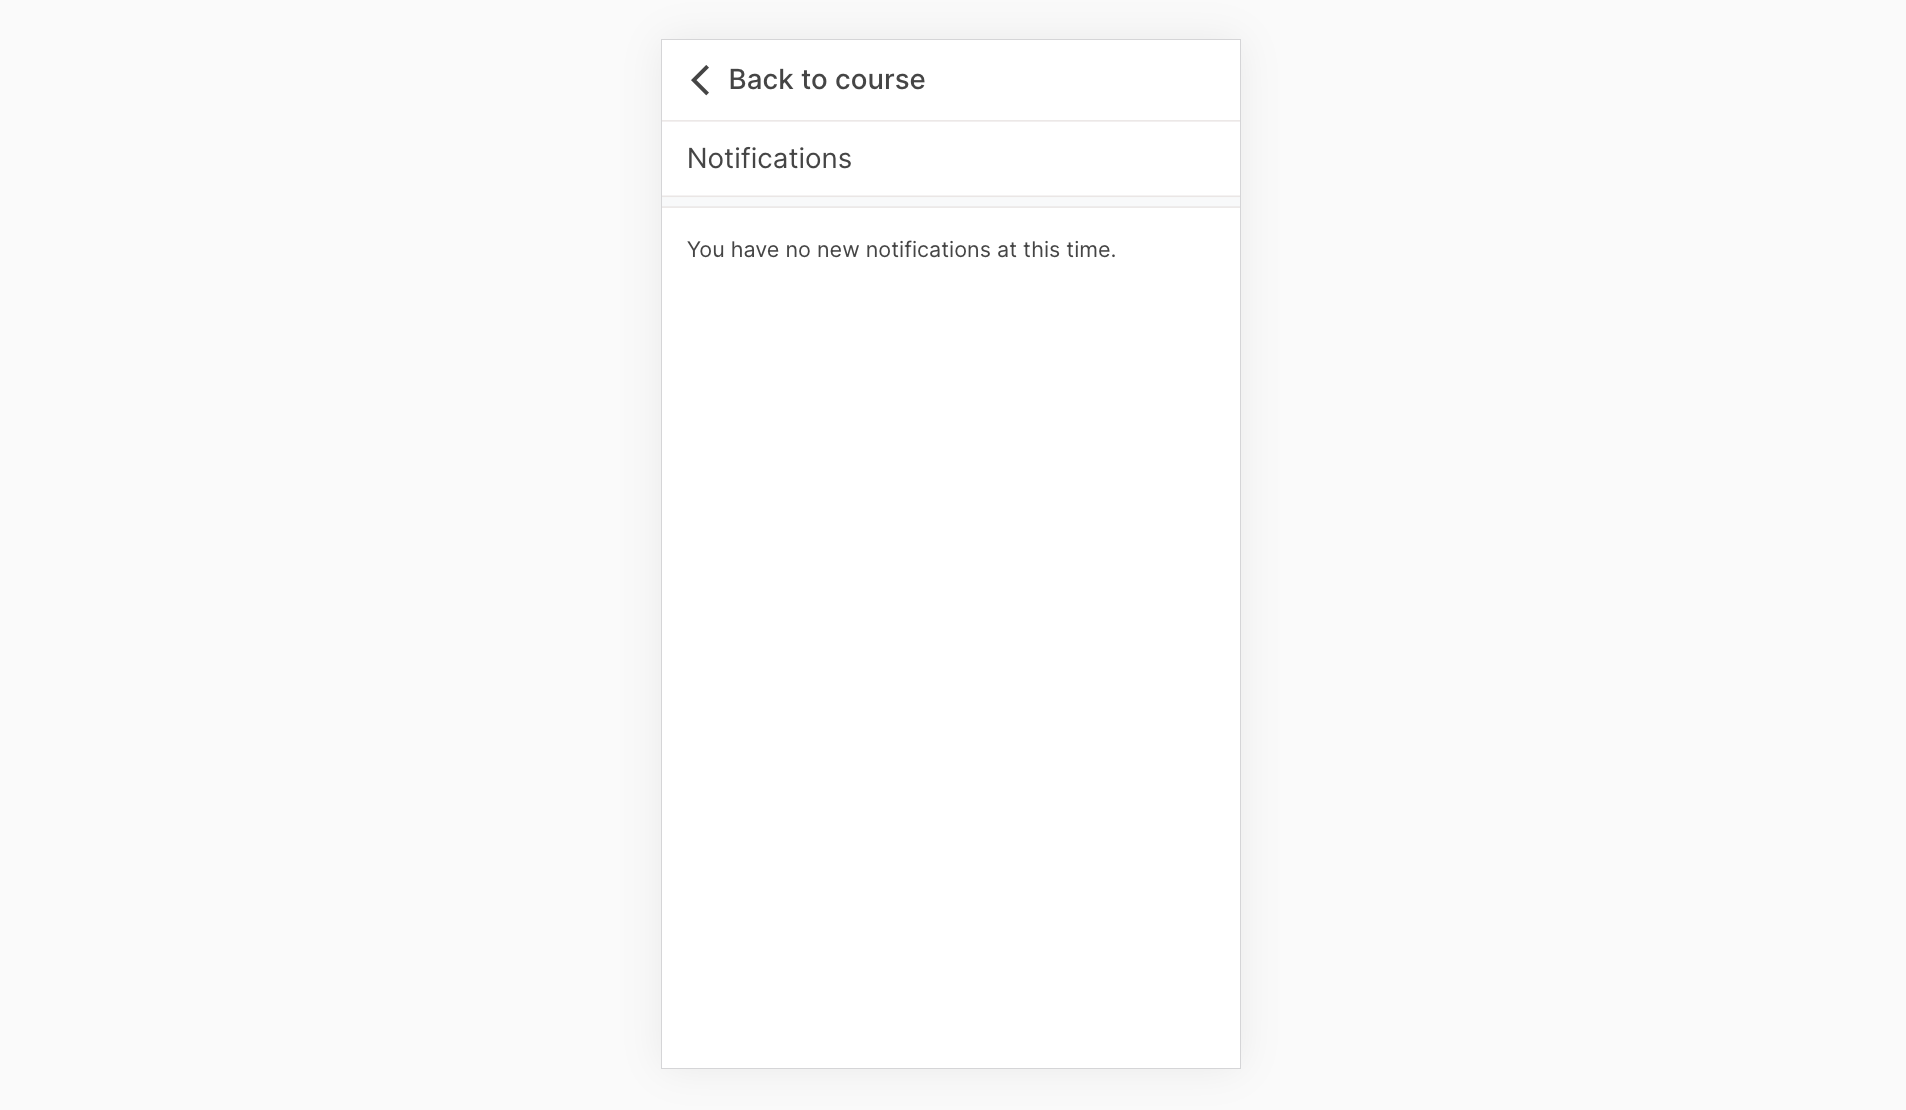Select the Notifications heading
Image resolution: width=1906 pixels, height=1110 pixels.
tap(769, 158)
